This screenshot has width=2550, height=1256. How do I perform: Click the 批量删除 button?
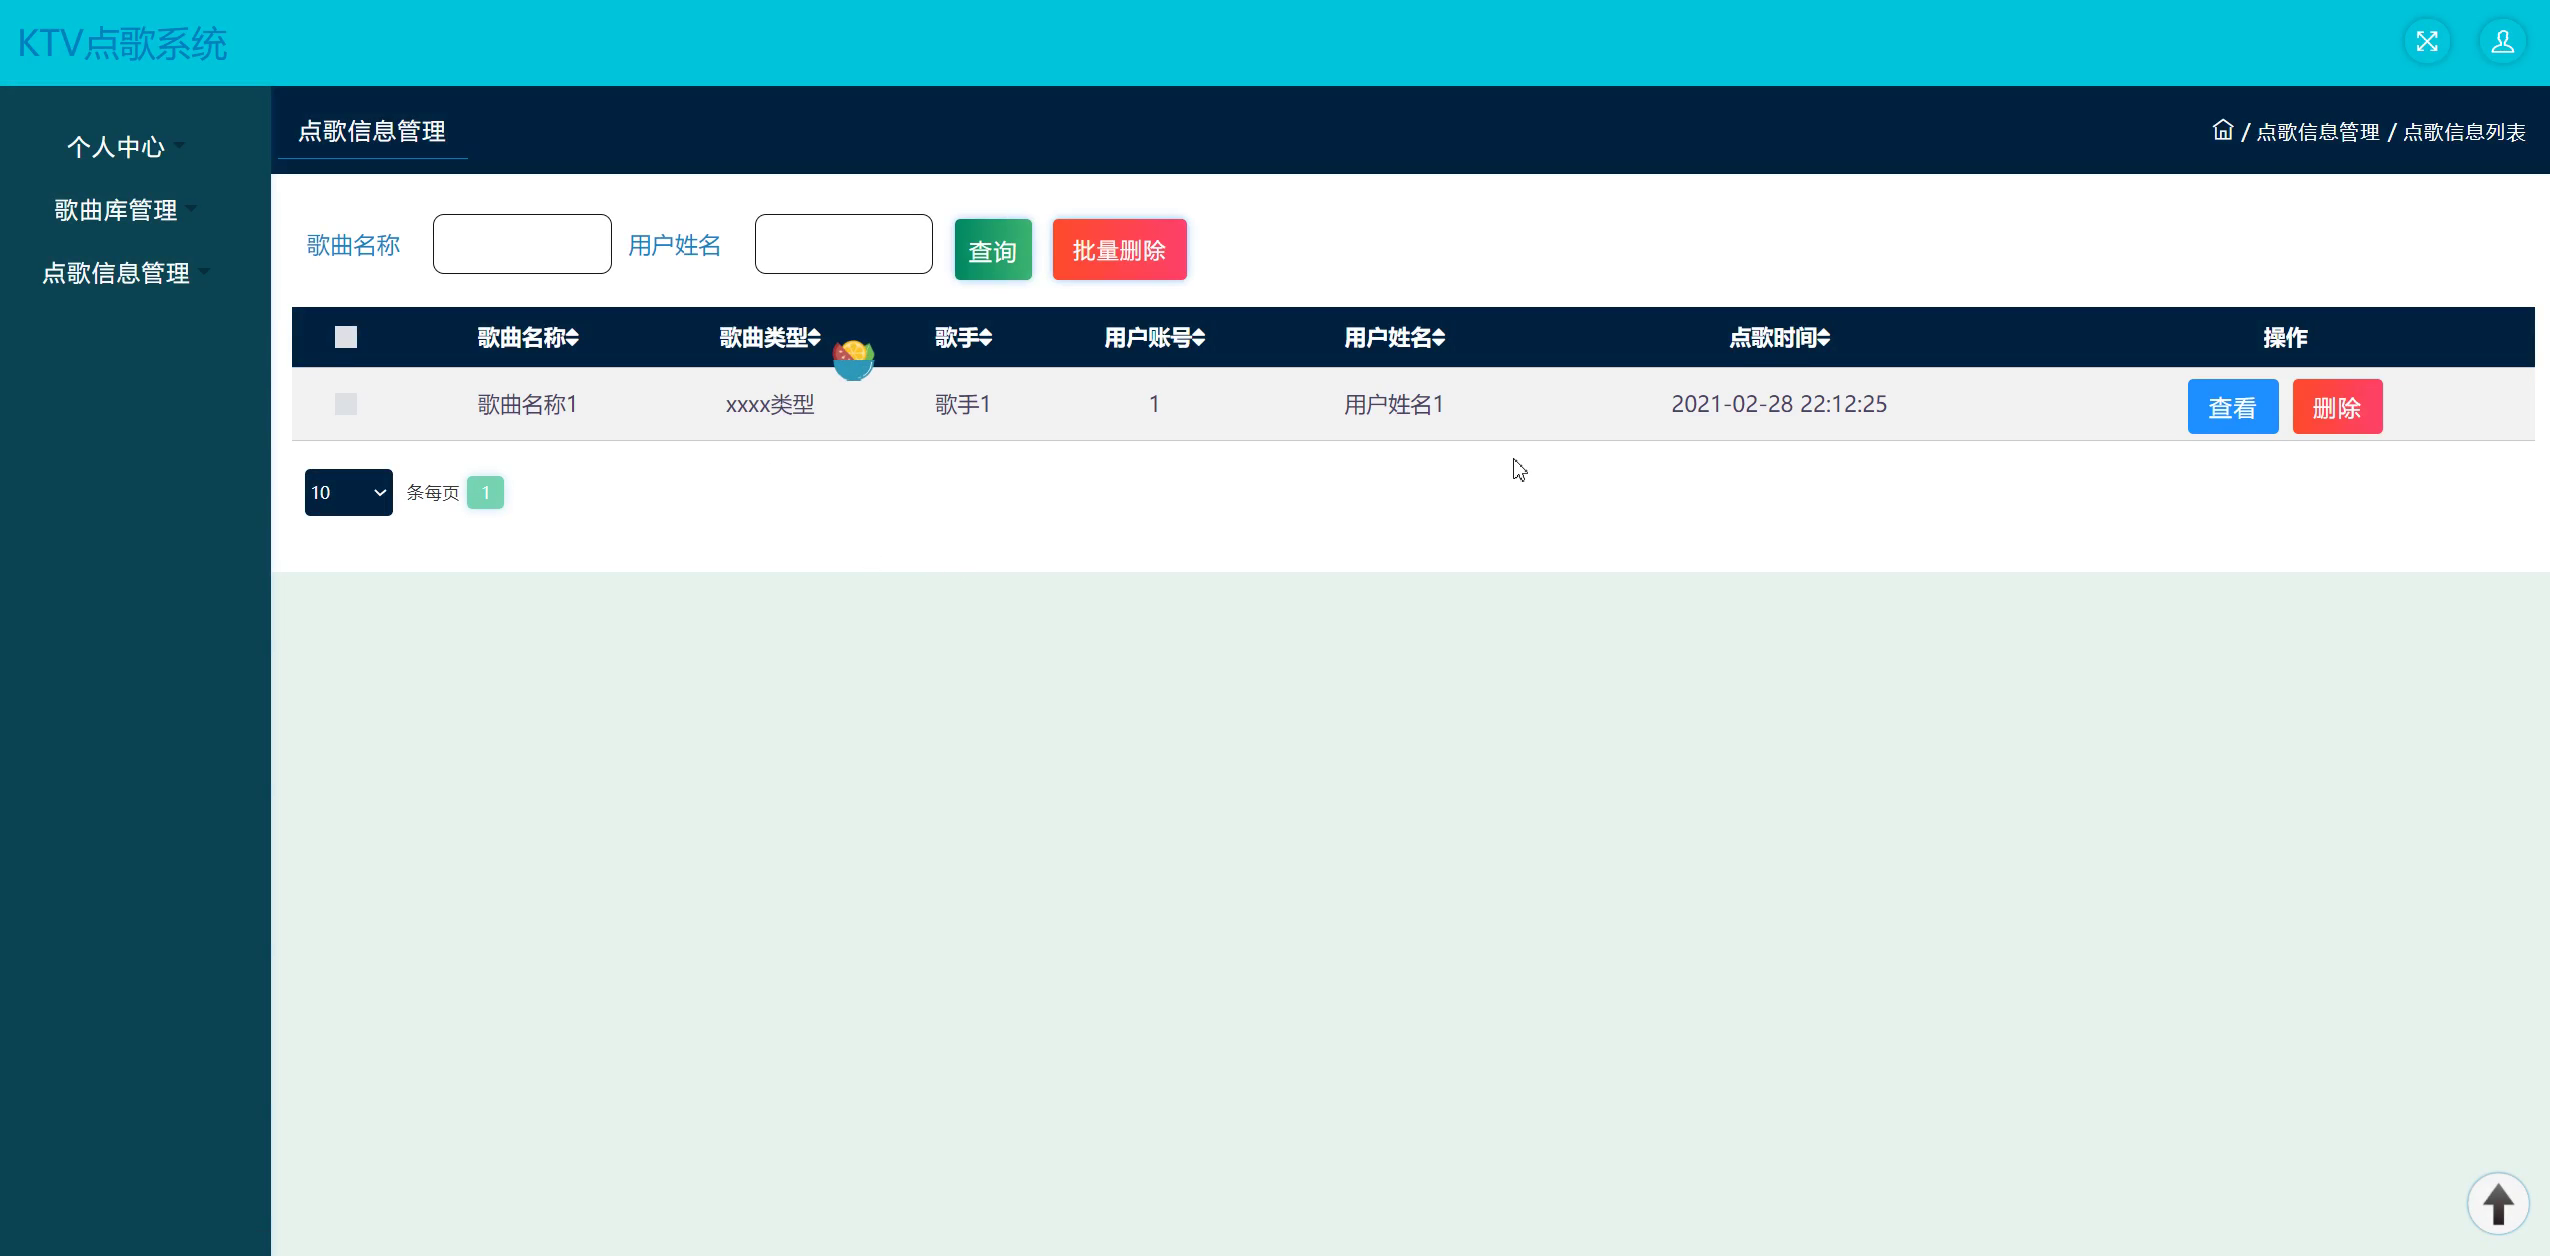click(1120, 250)
